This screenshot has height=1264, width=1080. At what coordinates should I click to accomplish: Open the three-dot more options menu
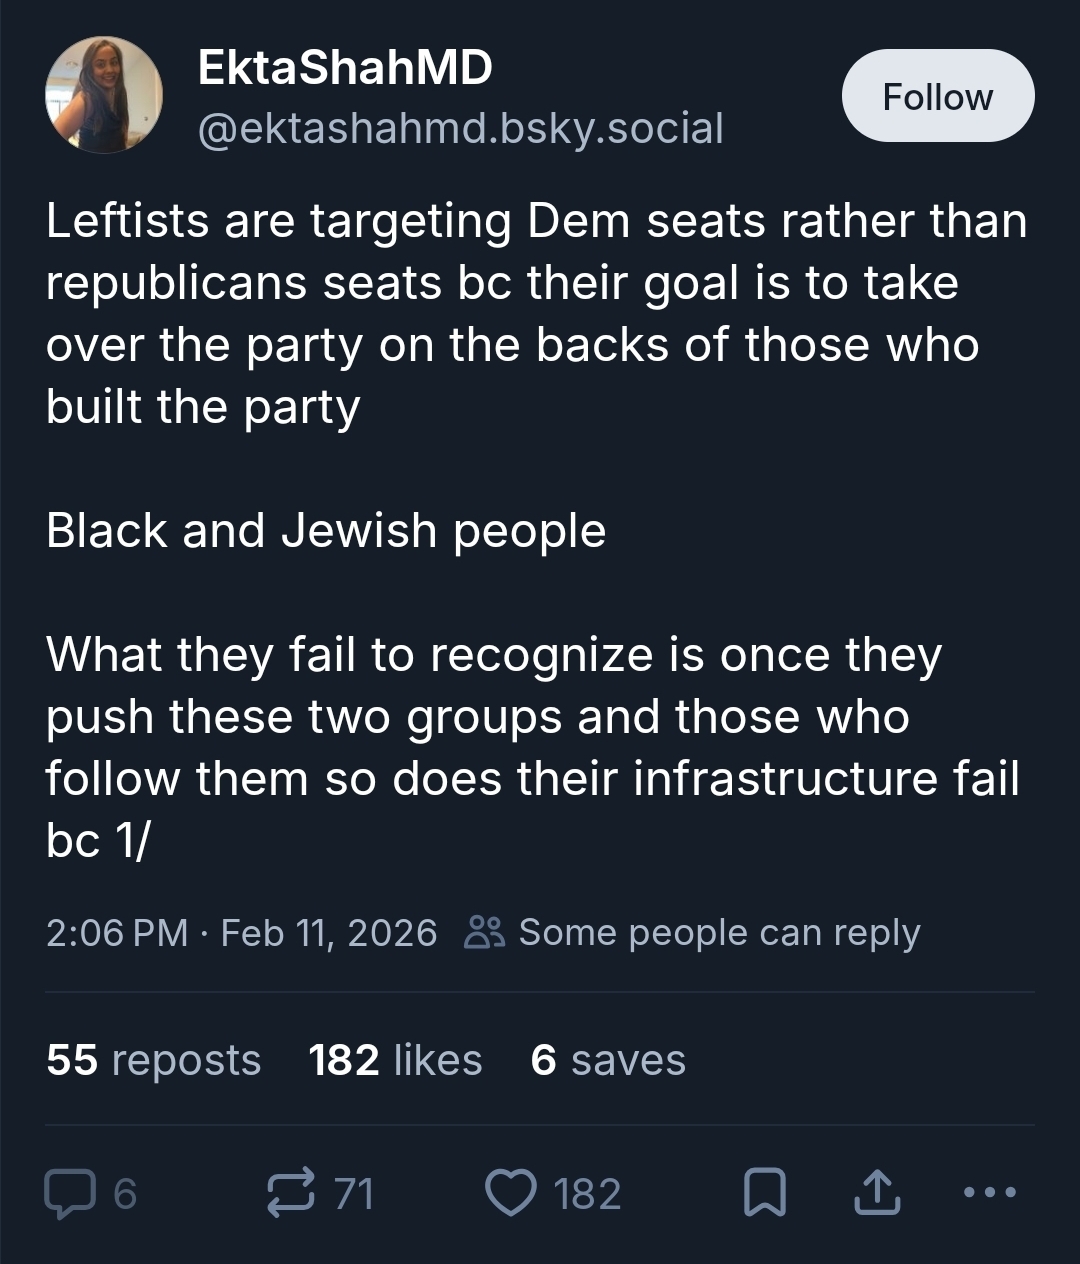(x=989, y=1192)
